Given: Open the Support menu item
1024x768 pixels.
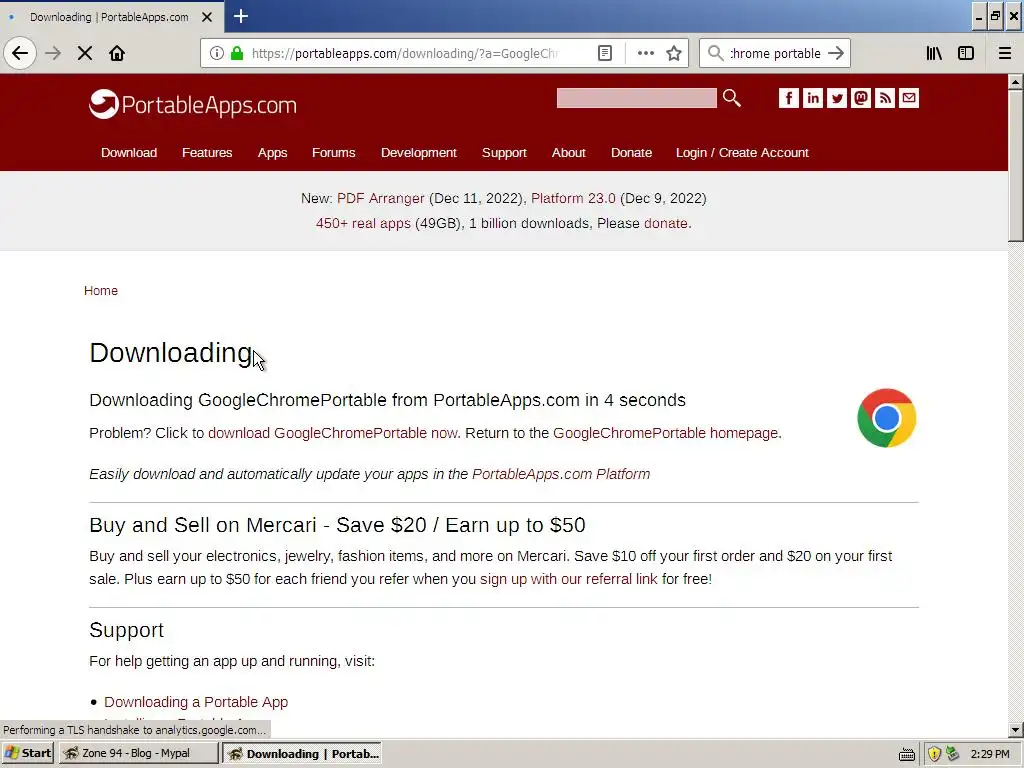Looking at the screenshot, I should 504,152.
